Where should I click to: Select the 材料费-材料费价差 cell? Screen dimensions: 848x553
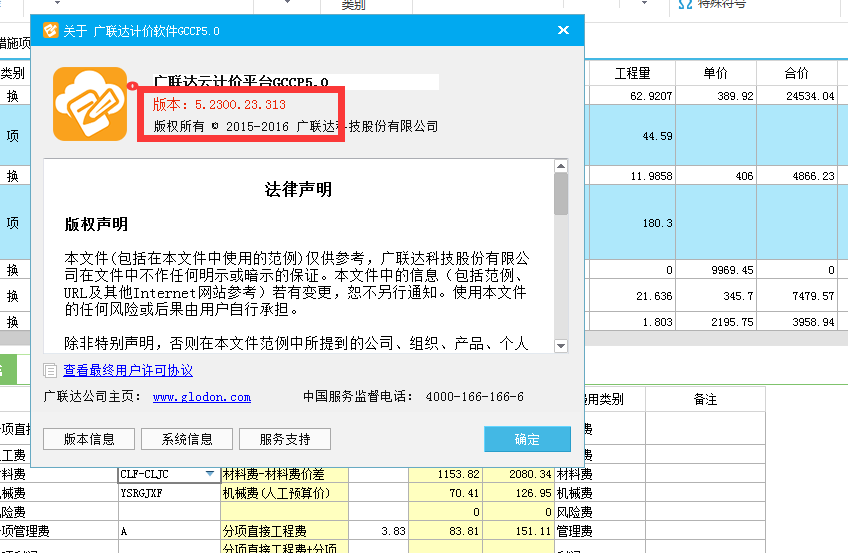(284, 474)
